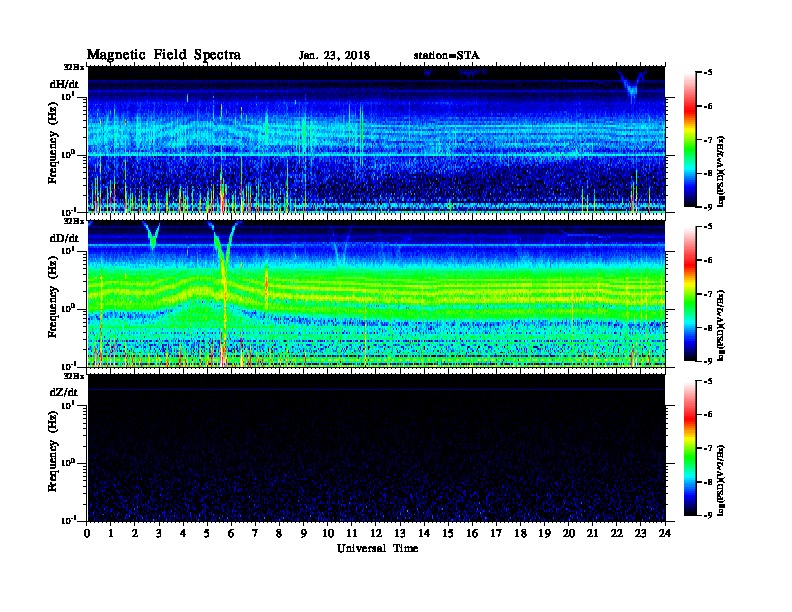792x612 pixels.
Task: Click the dZ/dt panel label
Action: point(64,392)
